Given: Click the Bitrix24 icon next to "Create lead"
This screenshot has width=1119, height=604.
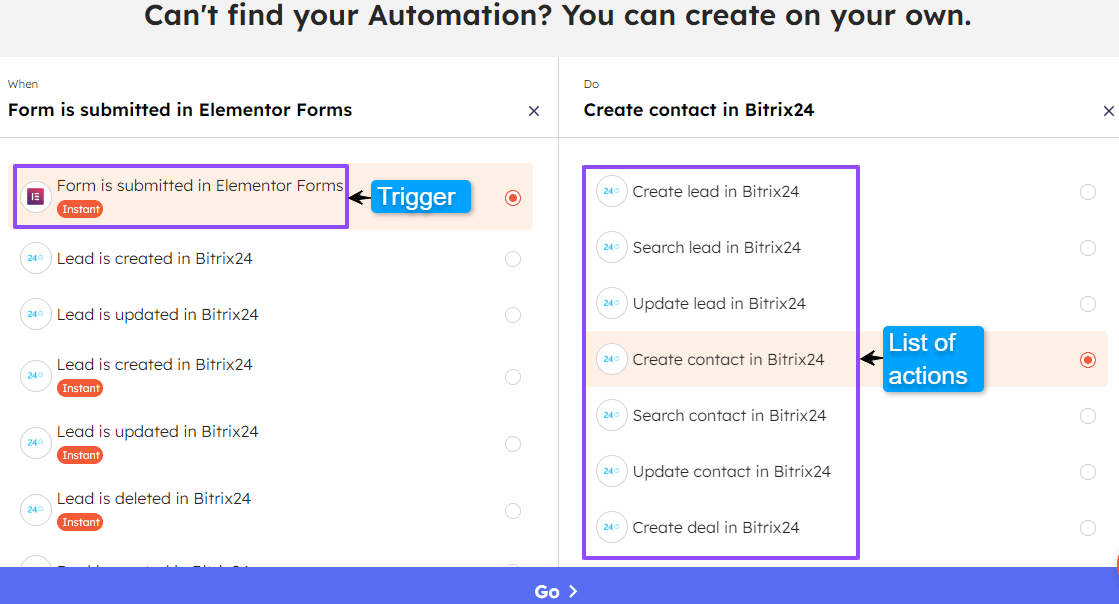Looking at the screenshot, I should tap(611, 191).
